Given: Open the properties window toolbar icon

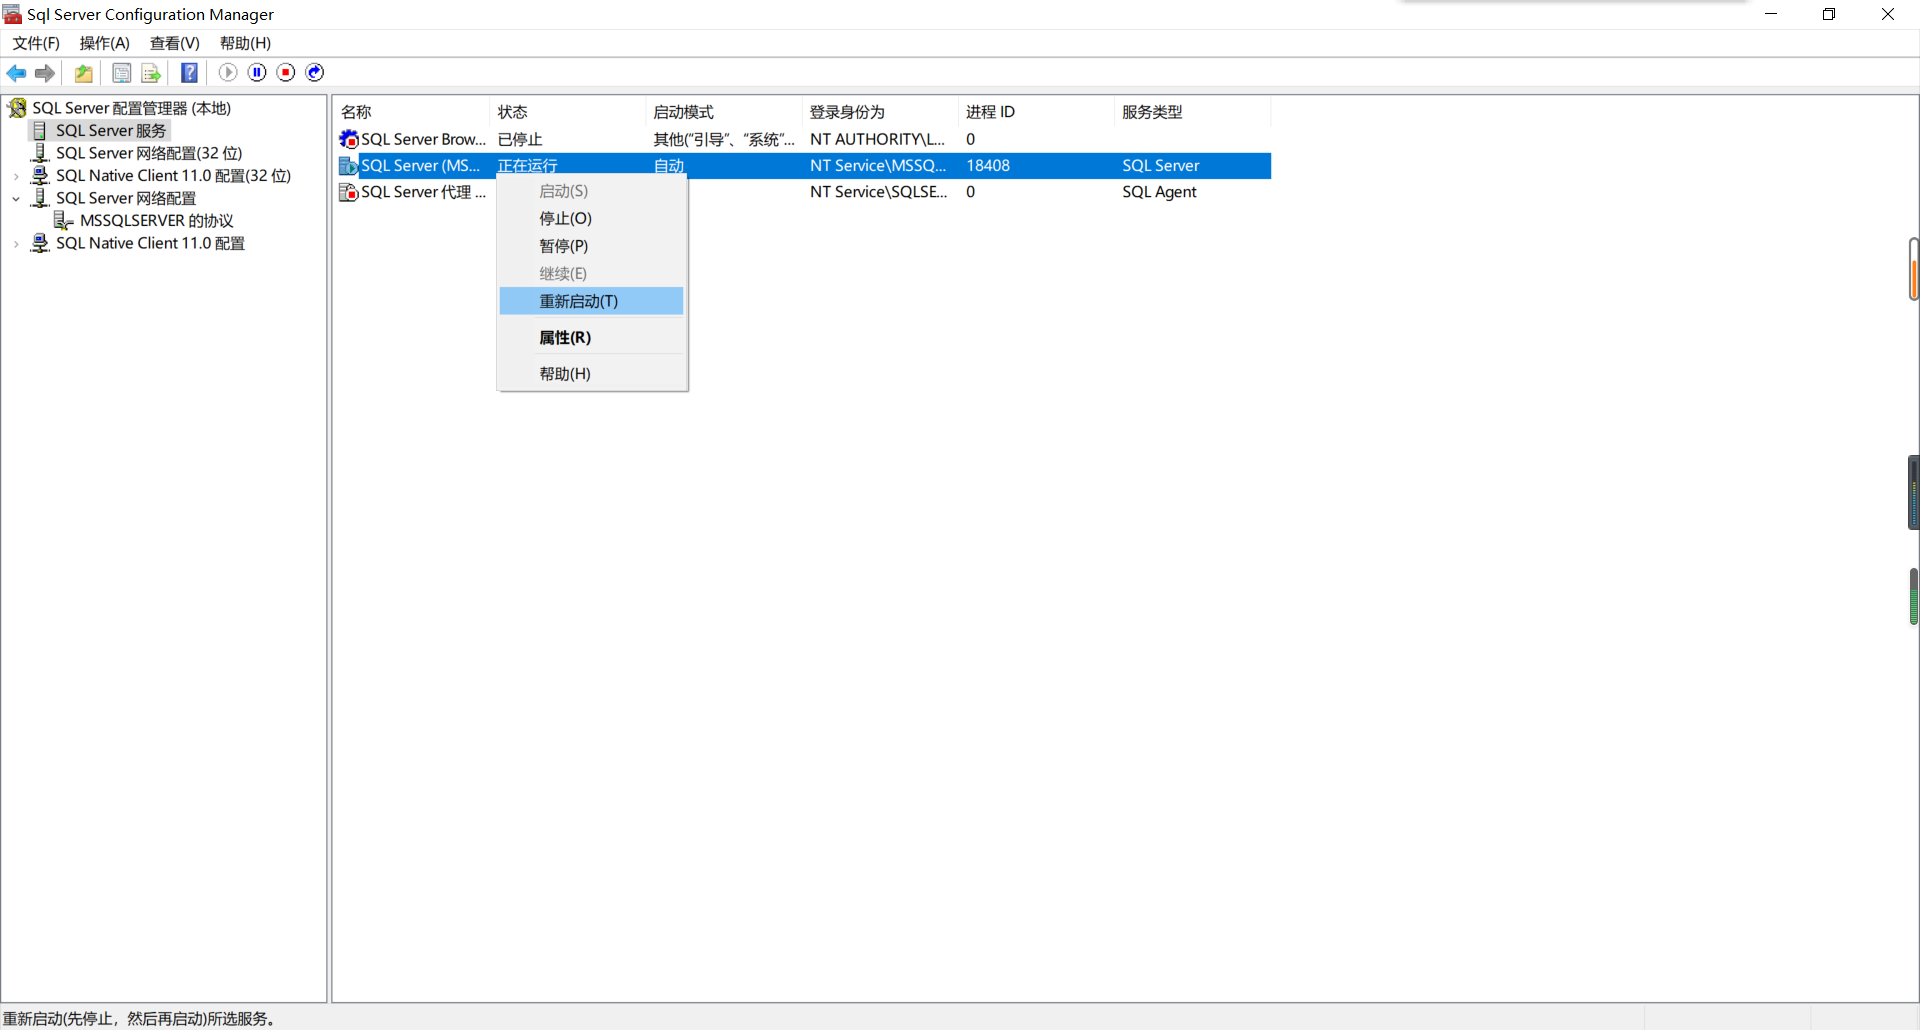Looking at the screenshot, I should (x=121, y=72).
